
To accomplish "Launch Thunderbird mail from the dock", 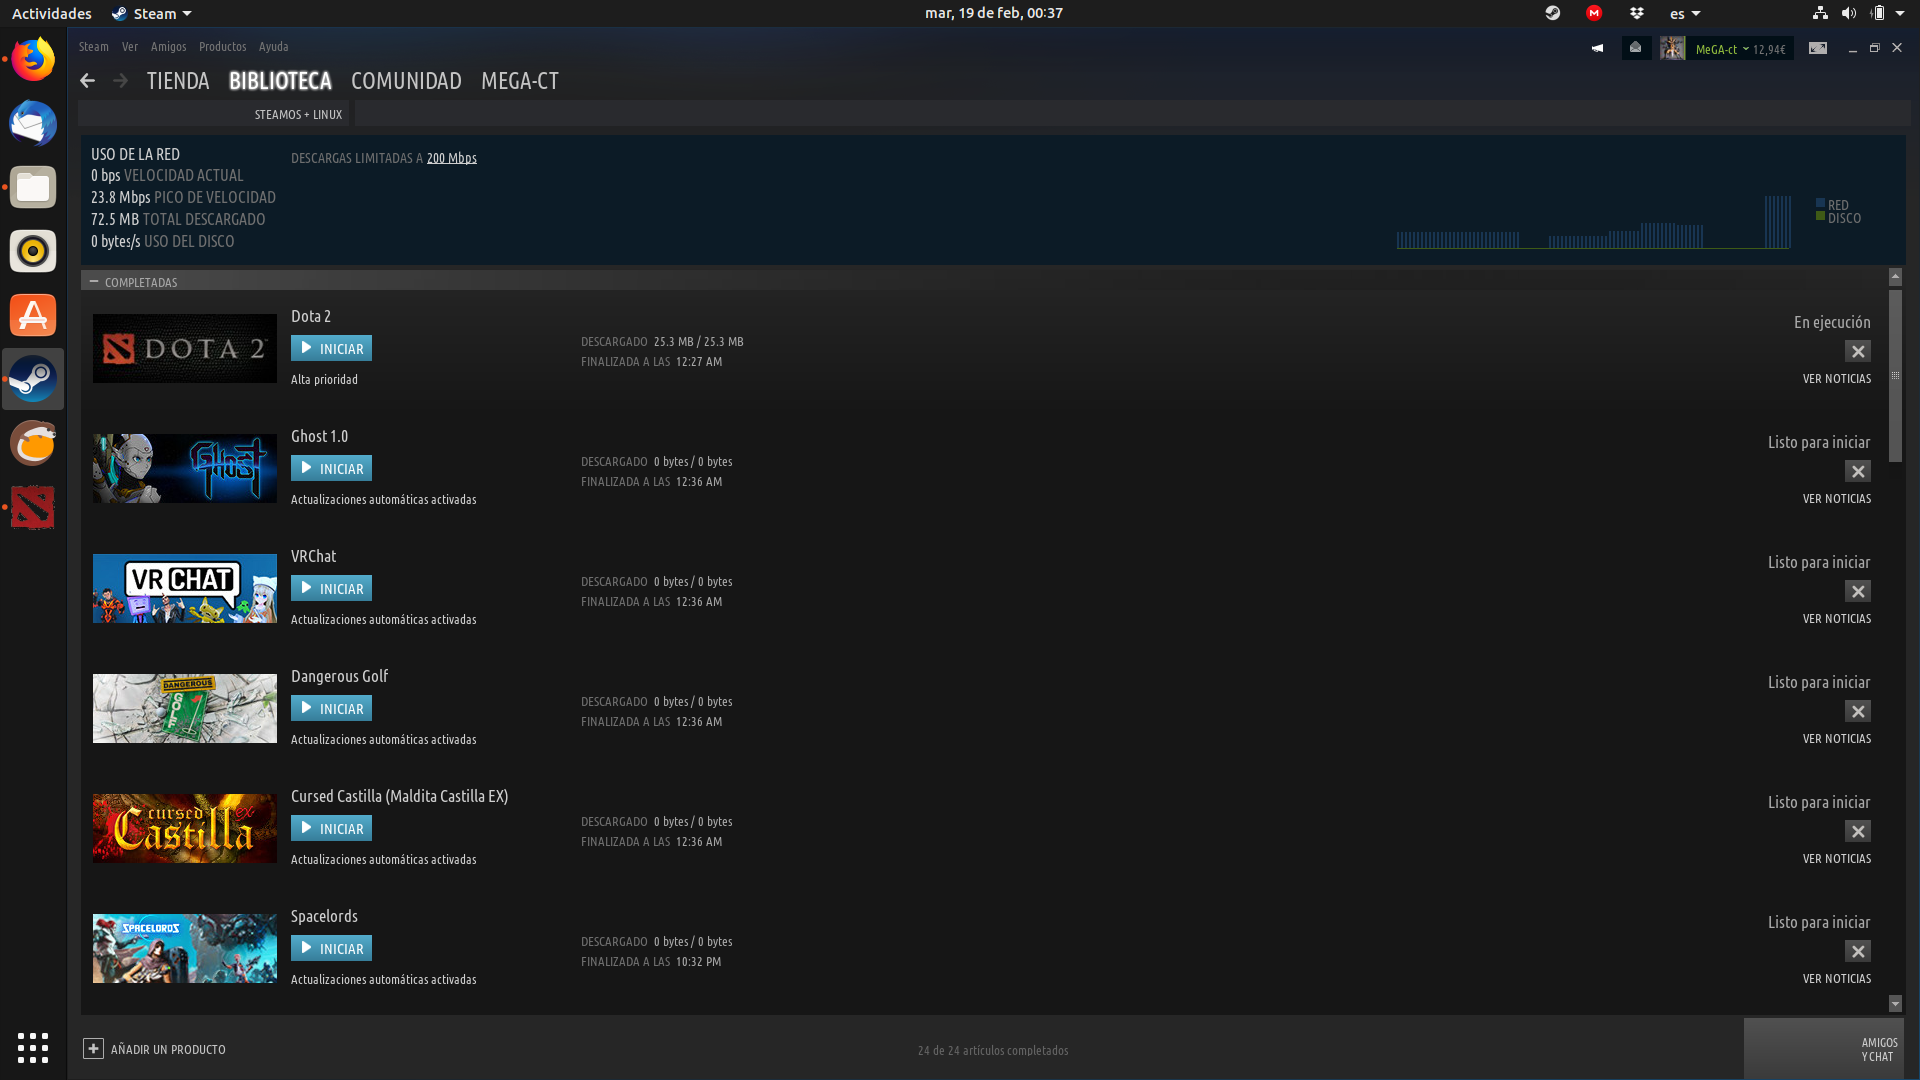I will (x=33, y=123).
